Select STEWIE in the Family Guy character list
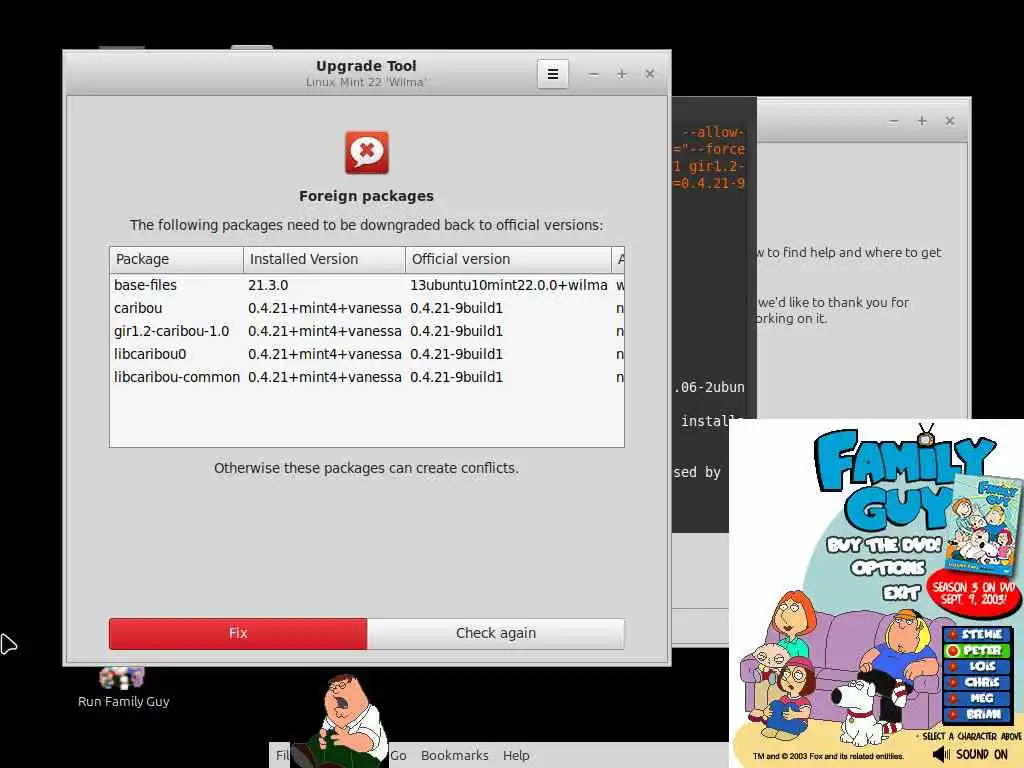Viewport: 1024px width, 768px height. coord(977,634)
